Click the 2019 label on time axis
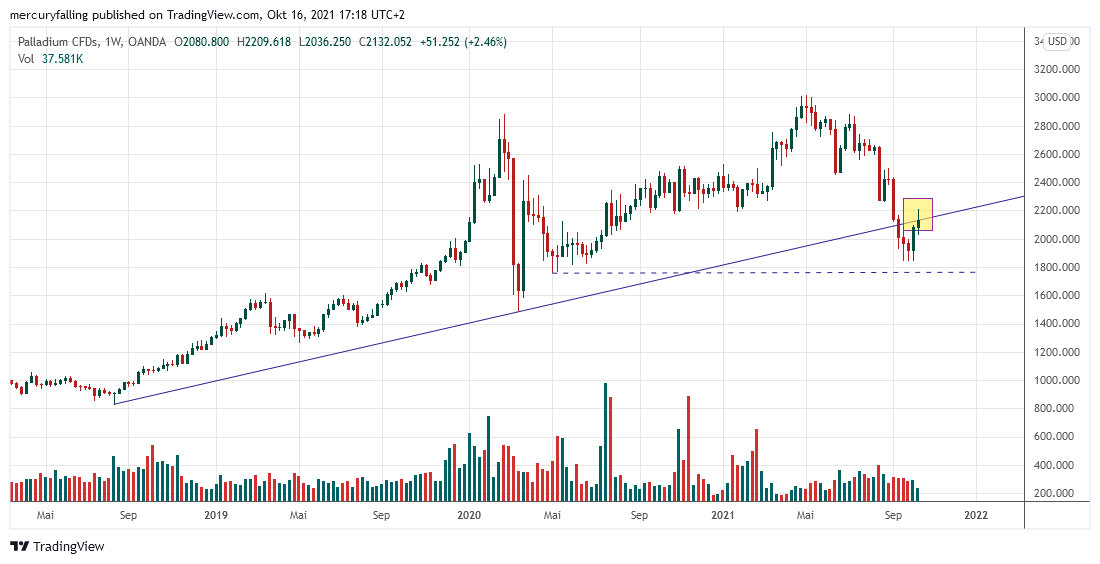This screenshot has height=564, width=1100. tap(216, 516)
